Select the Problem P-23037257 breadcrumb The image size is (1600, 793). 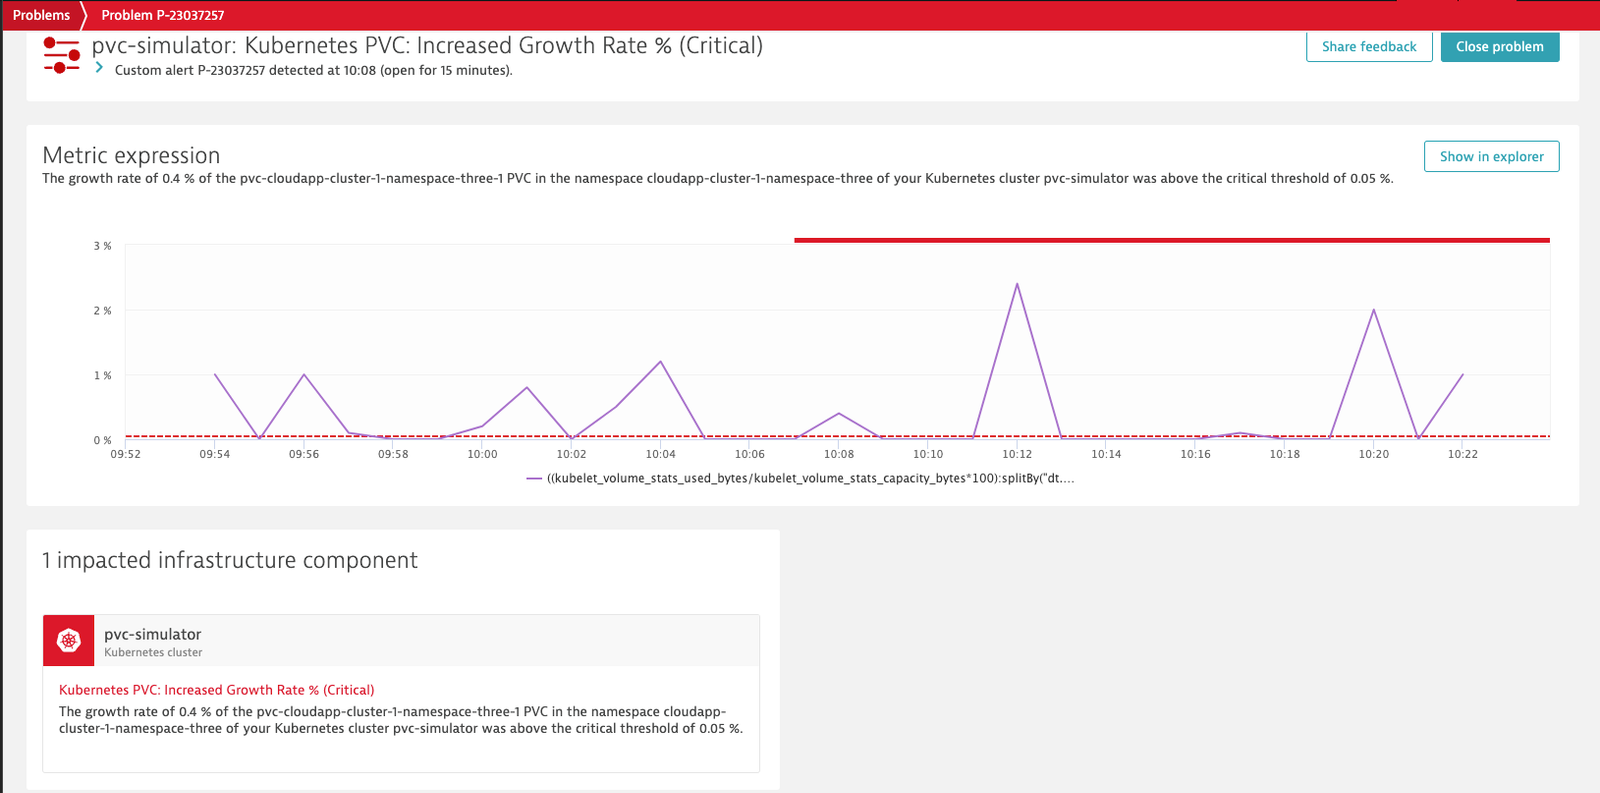tap(162, 15)
